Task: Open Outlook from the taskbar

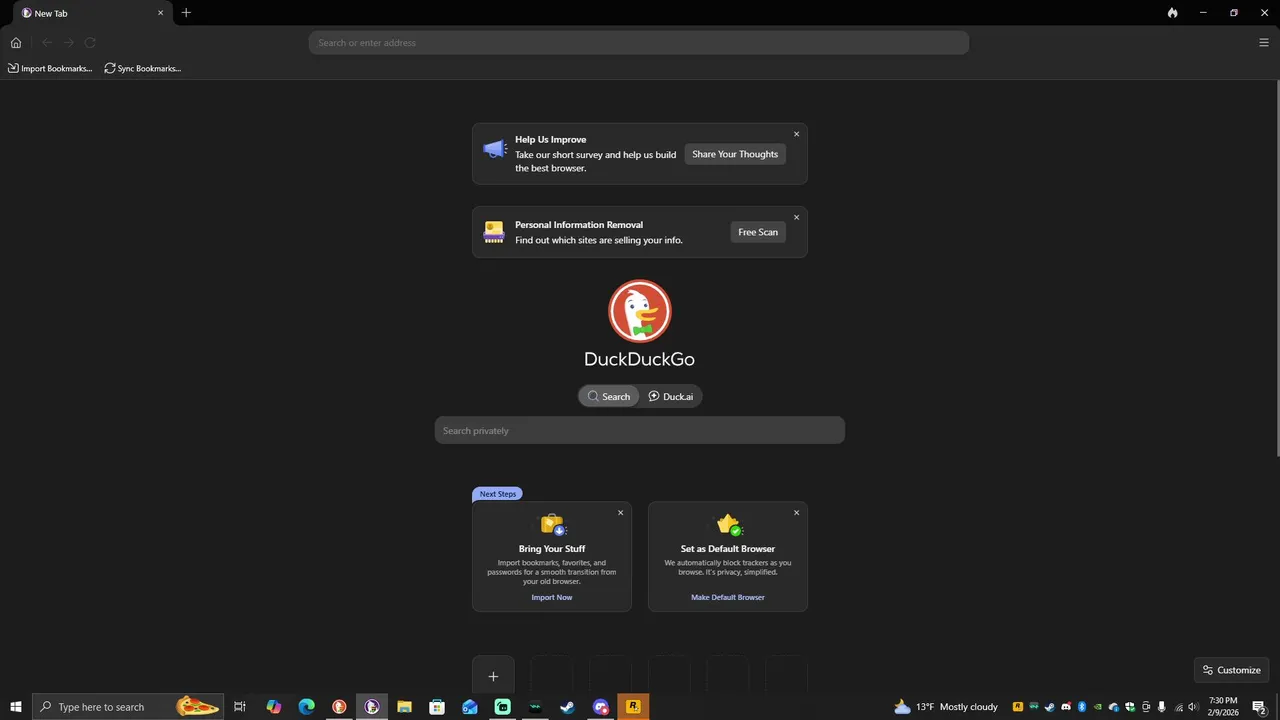Action: [x=470, y=707]
